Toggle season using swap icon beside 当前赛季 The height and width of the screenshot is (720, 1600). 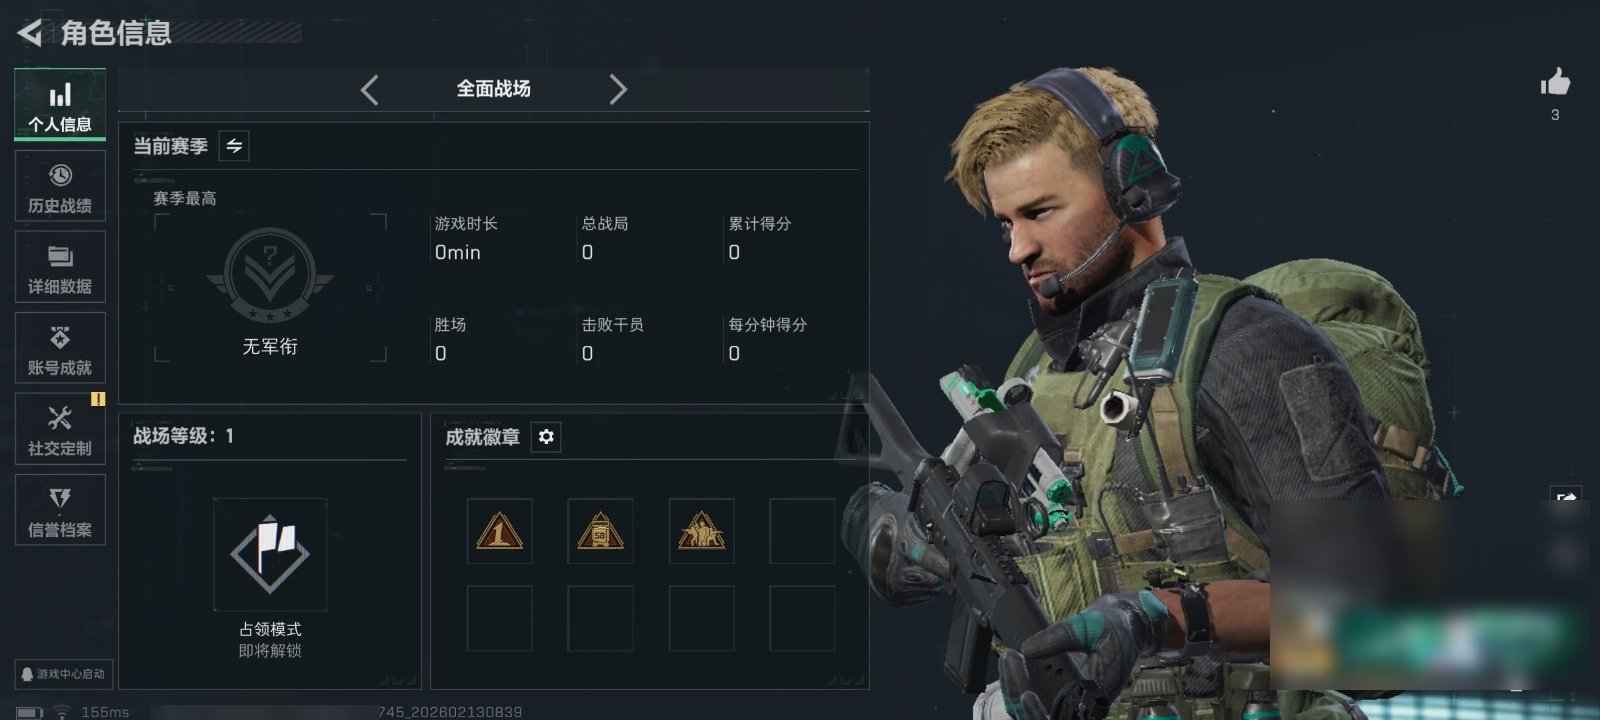234,146
